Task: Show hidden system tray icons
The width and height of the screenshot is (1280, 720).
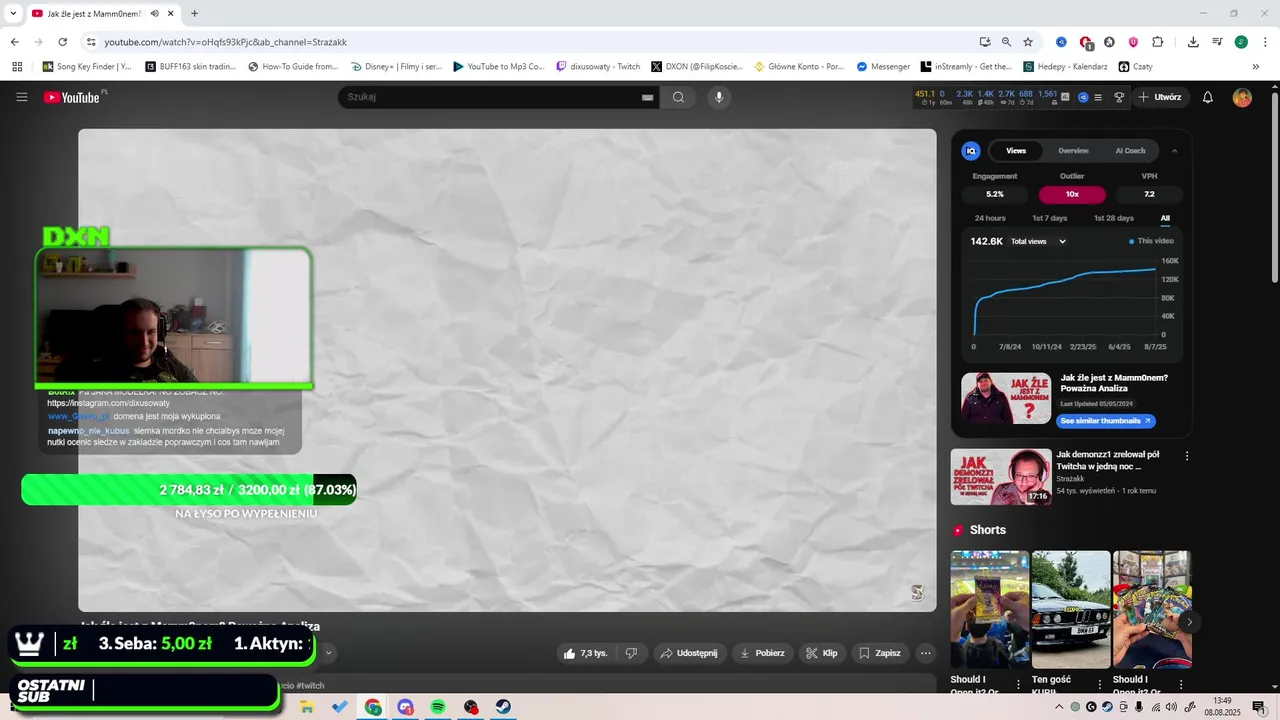Action: pyautogui.click(x=1059, y=707)
